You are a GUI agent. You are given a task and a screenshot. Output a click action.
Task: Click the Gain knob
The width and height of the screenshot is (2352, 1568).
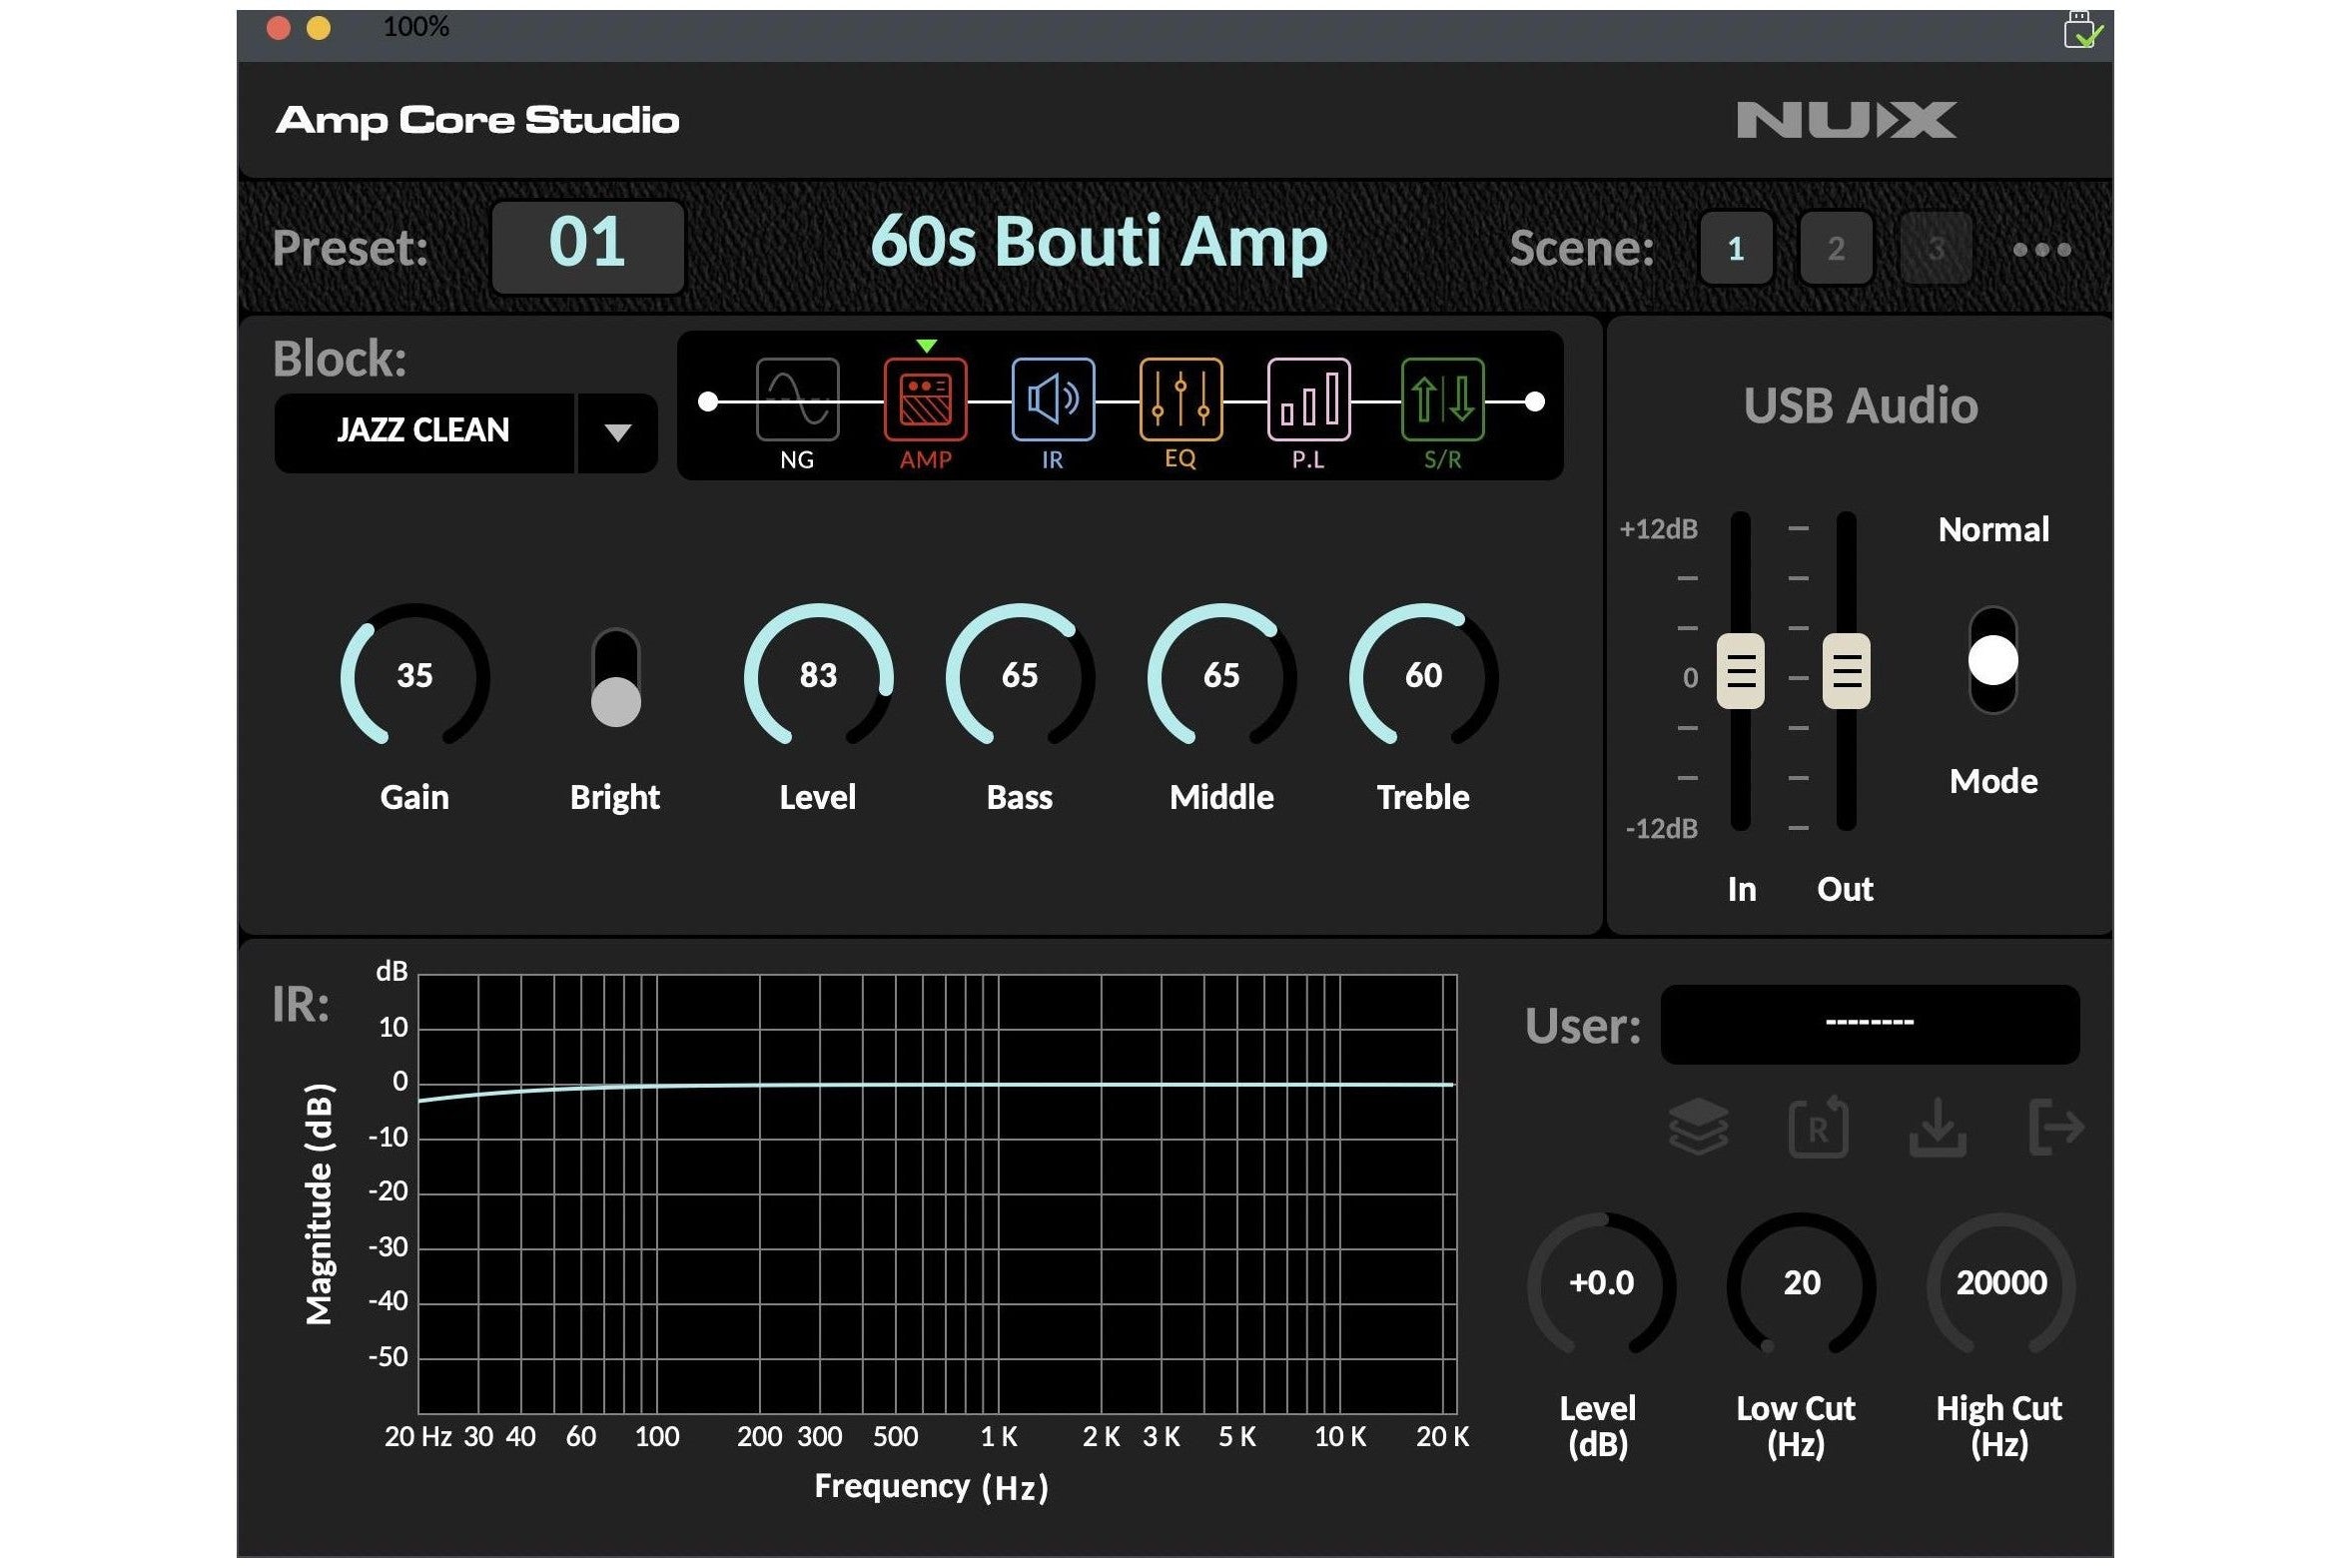point(415,676)
